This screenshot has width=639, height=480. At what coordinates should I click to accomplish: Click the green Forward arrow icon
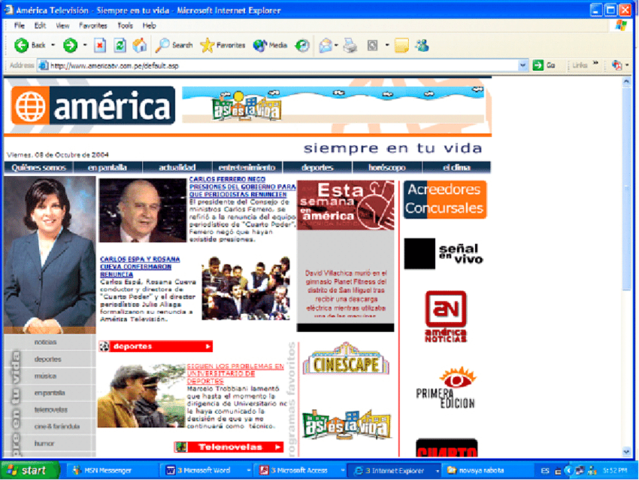70,45
